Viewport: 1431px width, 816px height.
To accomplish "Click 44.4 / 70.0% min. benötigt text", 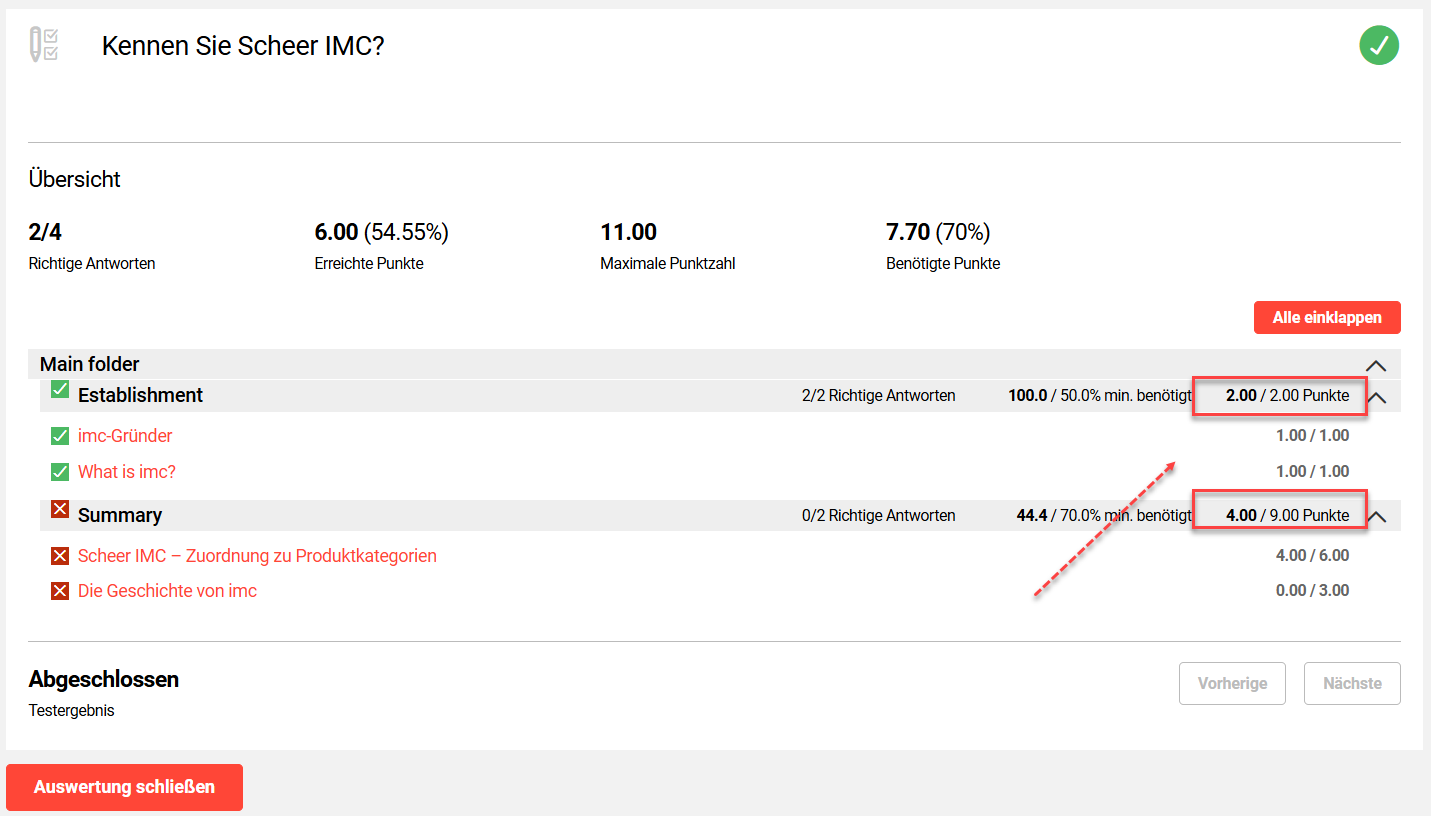I will 1104,516.
